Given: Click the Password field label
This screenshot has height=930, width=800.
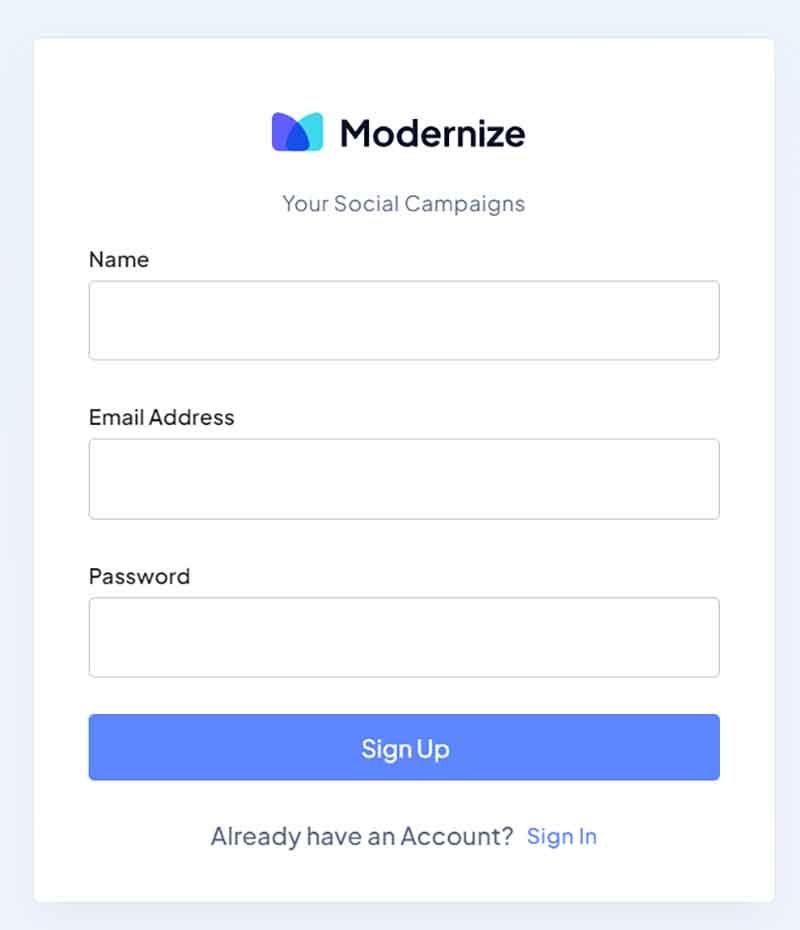Looking at the screenshot, I should click(140, 576).
